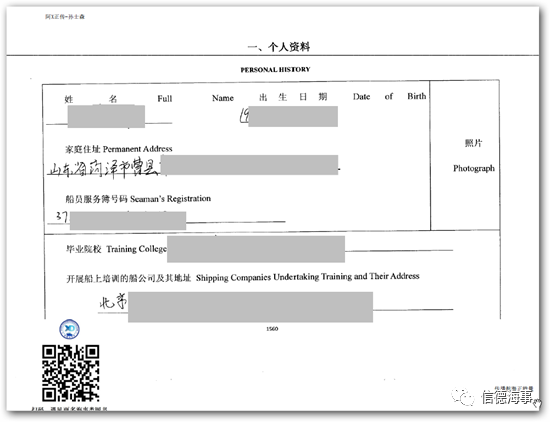Click the QR code image
Viewport: 550px width, 422px height.
[71, 373]
